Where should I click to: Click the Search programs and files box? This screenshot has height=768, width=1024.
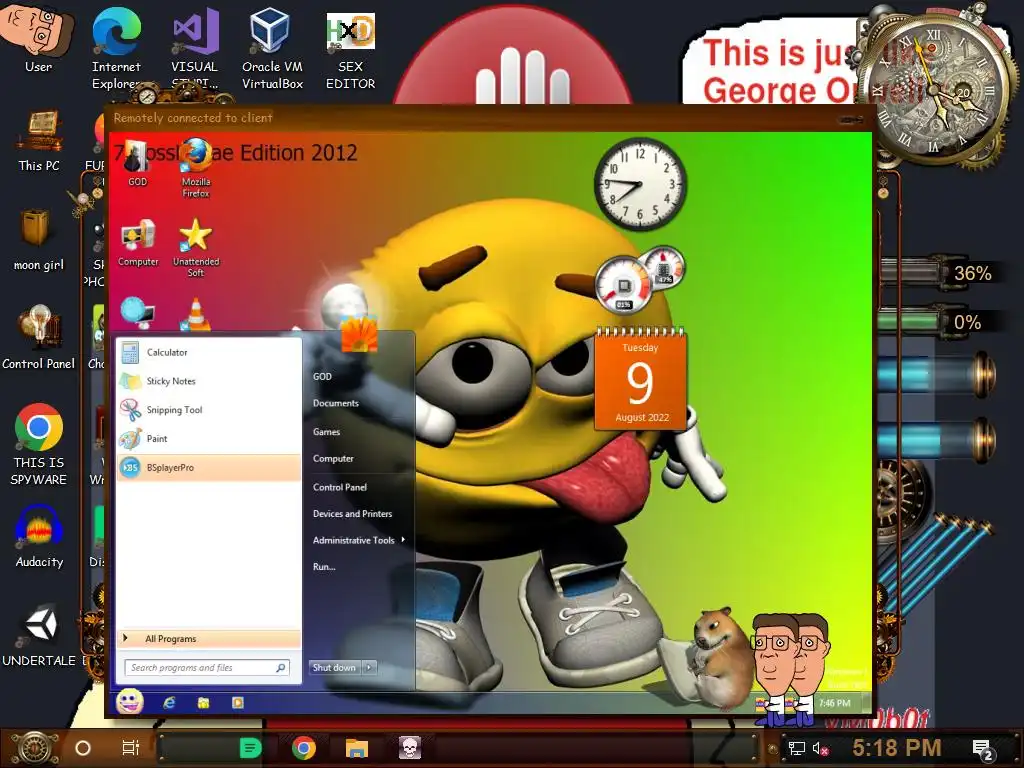click(x=208, y=667)
